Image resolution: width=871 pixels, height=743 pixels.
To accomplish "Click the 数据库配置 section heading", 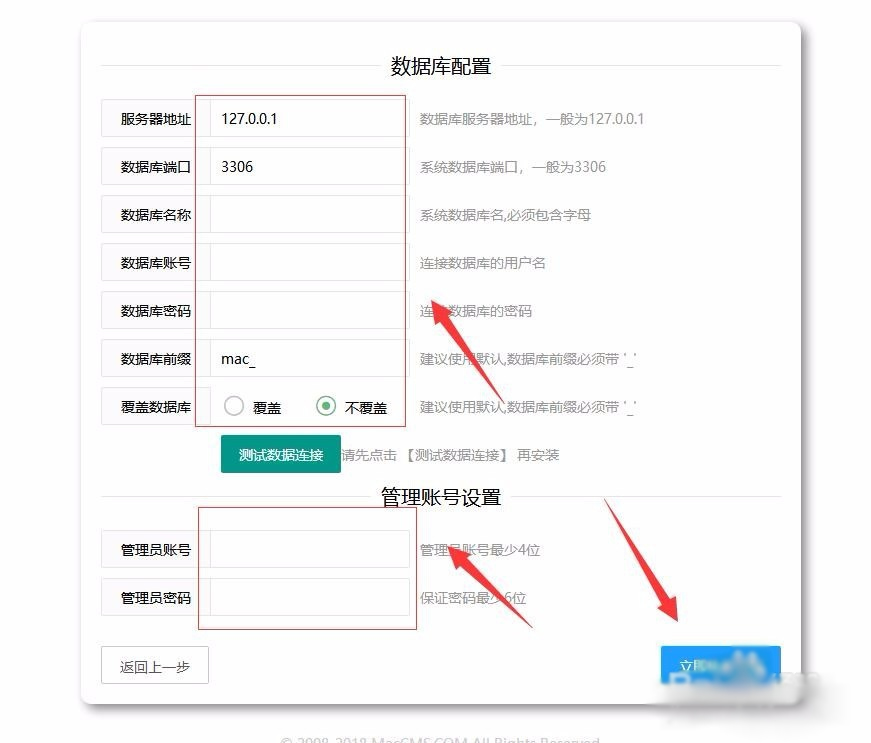I will [440, 67].
